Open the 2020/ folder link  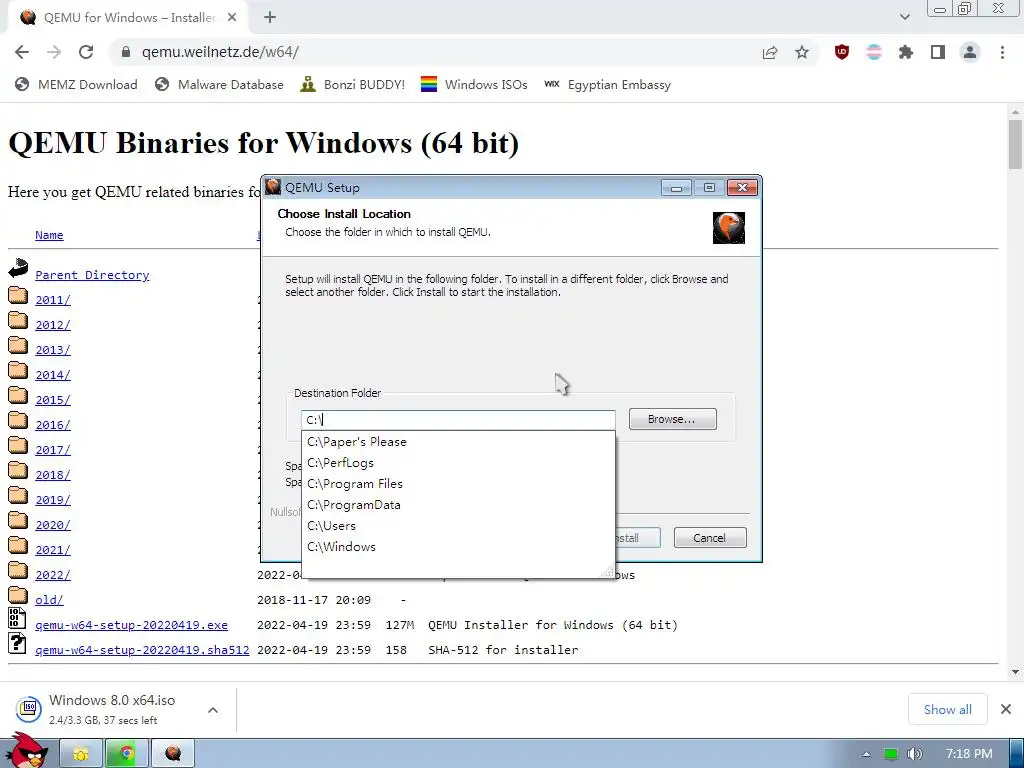point(53,525)
